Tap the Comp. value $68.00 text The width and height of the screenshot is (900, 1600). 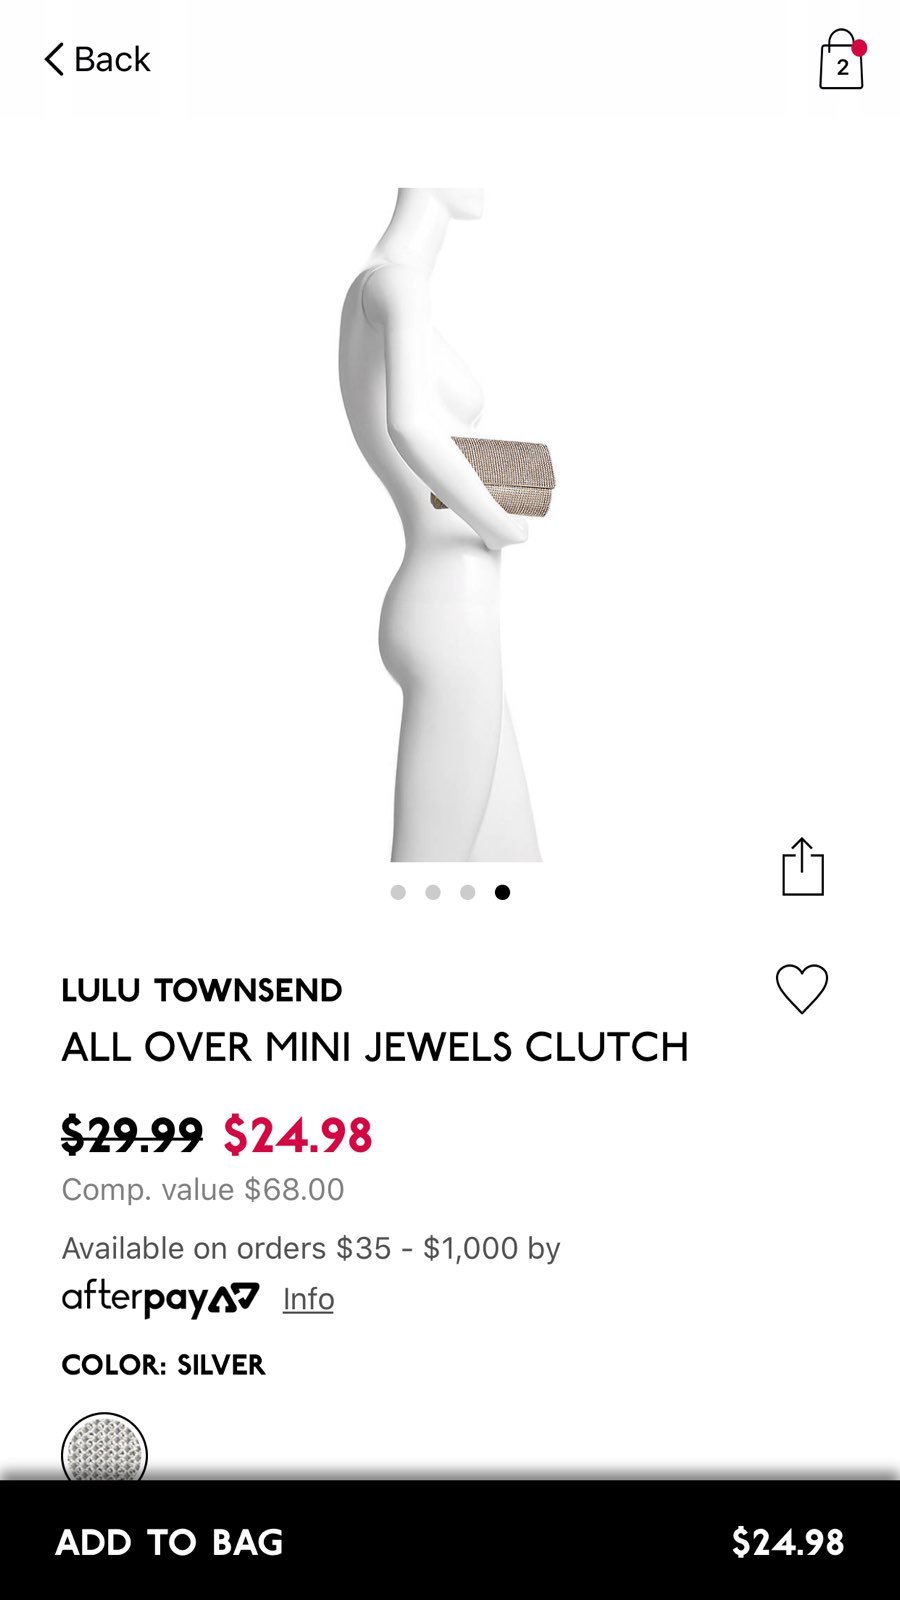coord(203,1189)
